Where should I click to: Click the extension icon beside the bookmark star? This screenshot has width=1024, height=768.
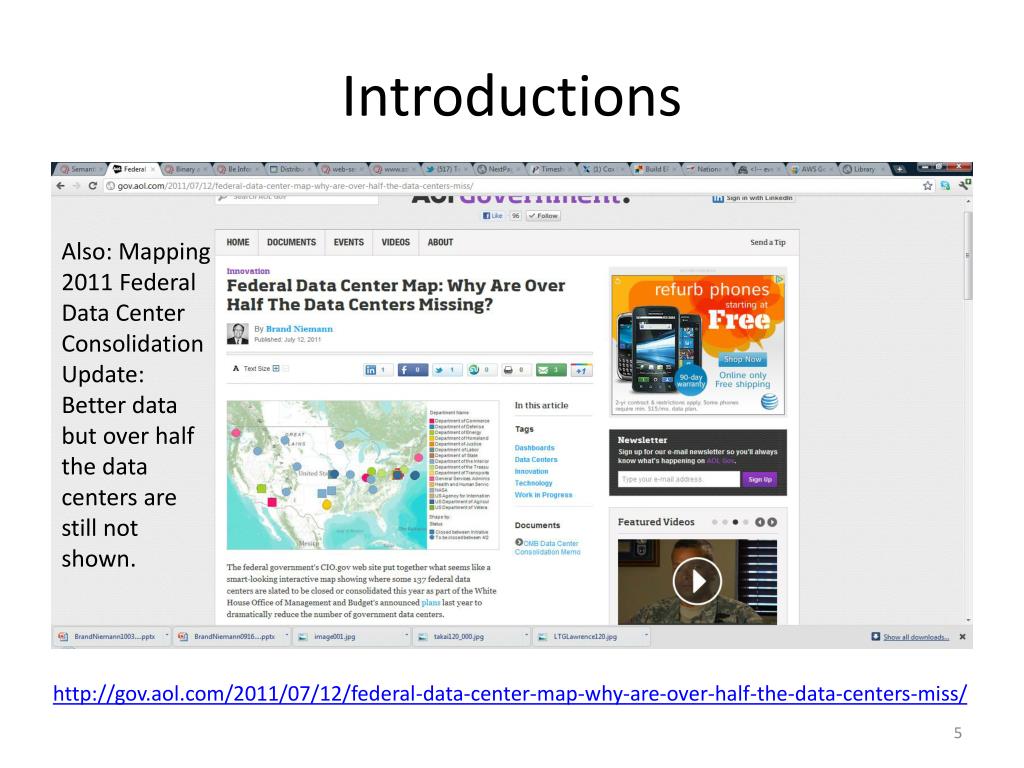tap(945, 186)
